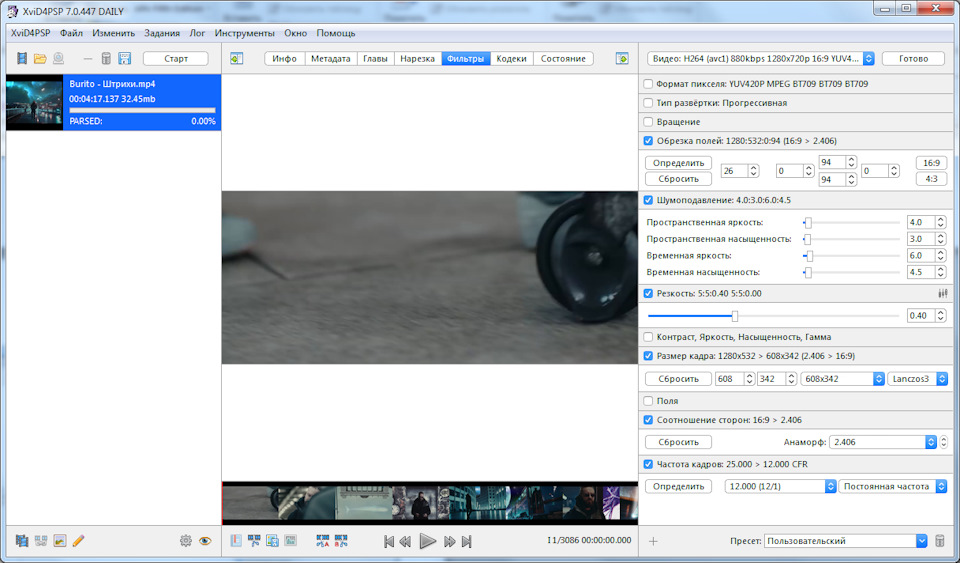Screen dimensions: 960x563
Task: Open the Инструменты menu
Action: point(246,33)
